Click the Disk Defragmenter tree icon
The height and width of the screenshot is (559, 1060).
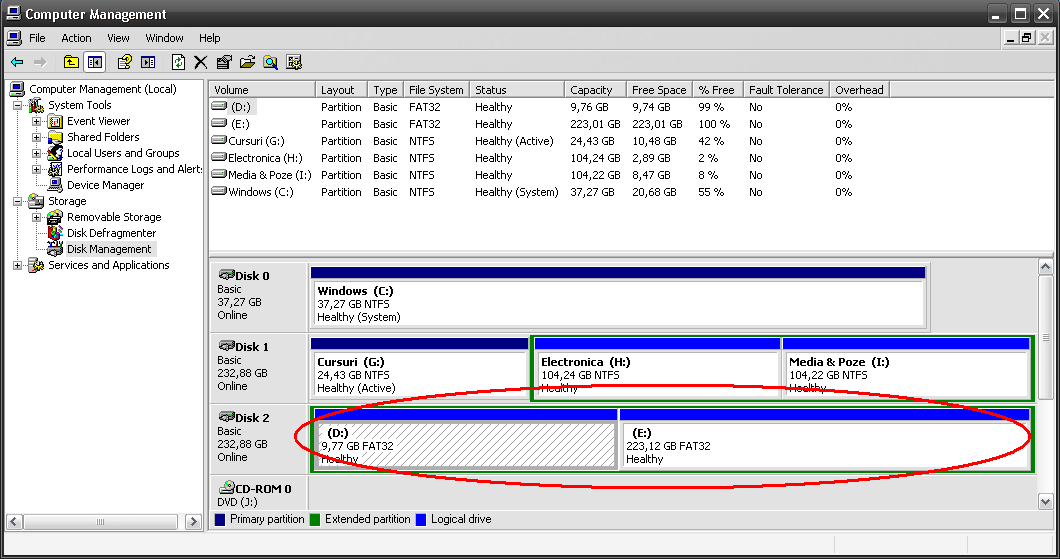55,233
